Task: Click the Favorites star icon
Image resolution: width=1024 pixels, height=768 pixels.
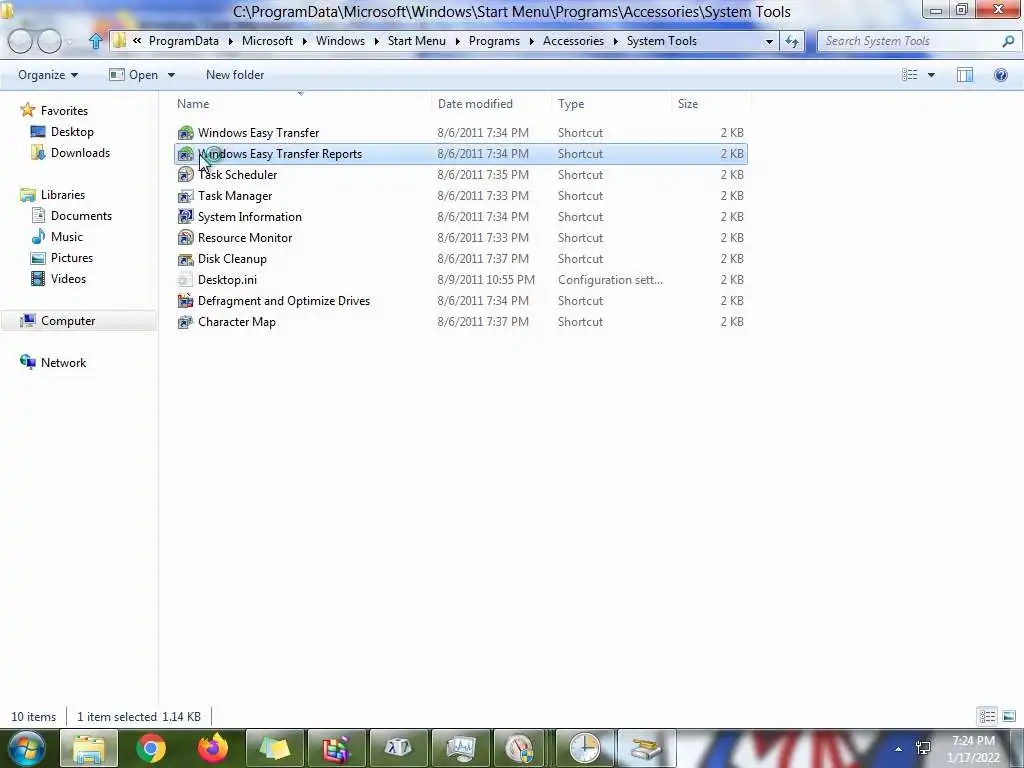Action: tap(27, 110)
